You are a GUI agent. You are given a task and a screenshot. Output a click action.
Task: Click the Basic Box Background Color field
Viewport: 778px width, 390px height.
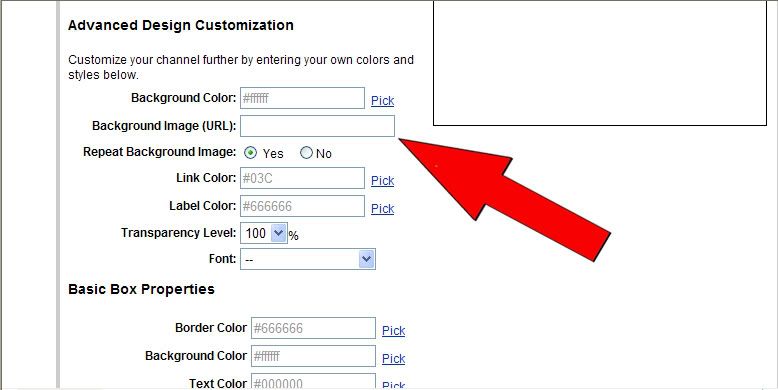(x=313, y=356)
